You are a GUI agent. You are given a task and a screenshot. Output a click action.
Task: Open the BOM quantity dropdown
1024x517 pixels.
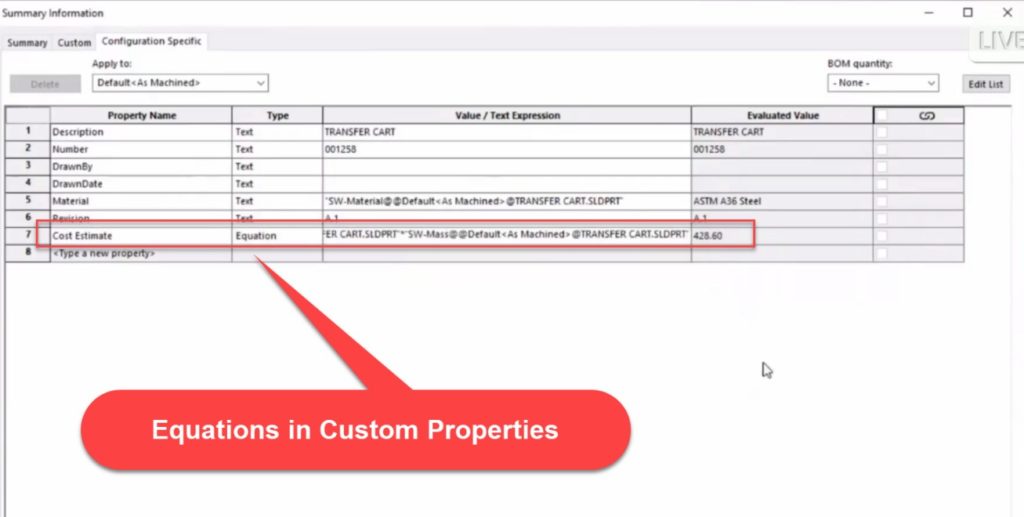883,83
